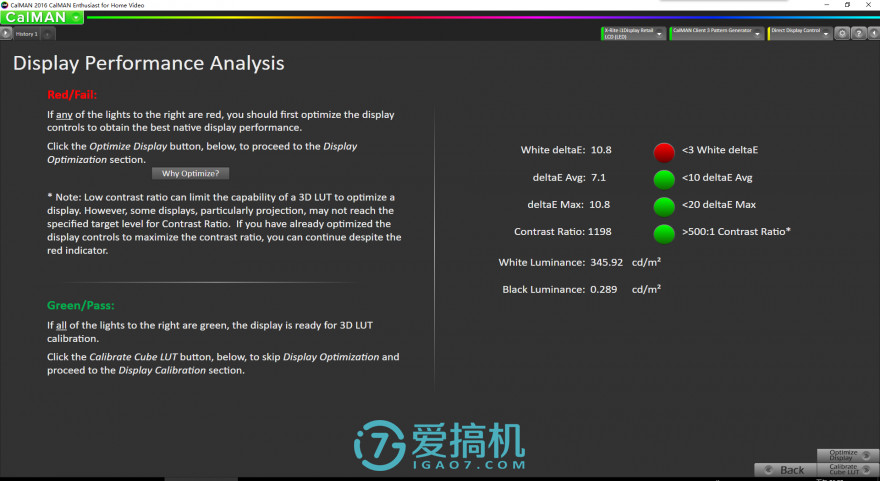Viewport: 880px width, 481px height.
Task: Click the green deltaE Max indicator light
Action: 664,207
